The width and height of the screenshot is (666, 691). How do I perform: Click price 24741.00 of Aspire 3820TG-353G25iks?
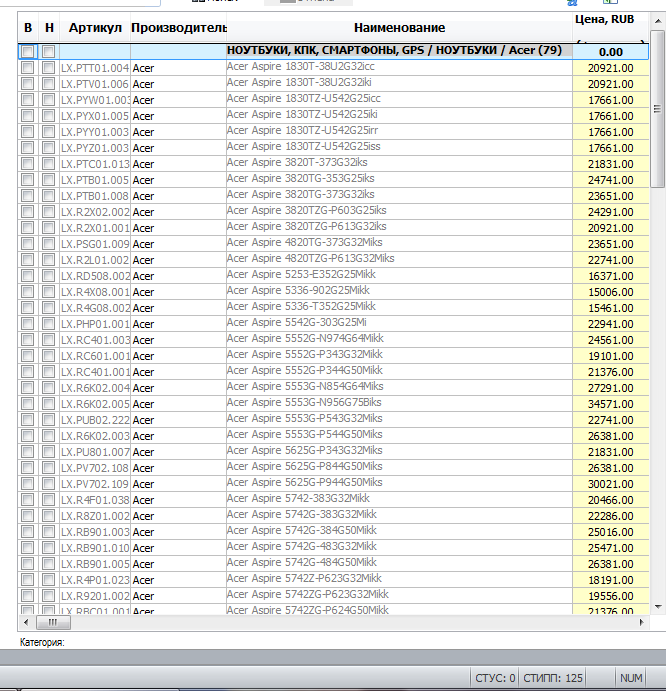coord(610,180)
